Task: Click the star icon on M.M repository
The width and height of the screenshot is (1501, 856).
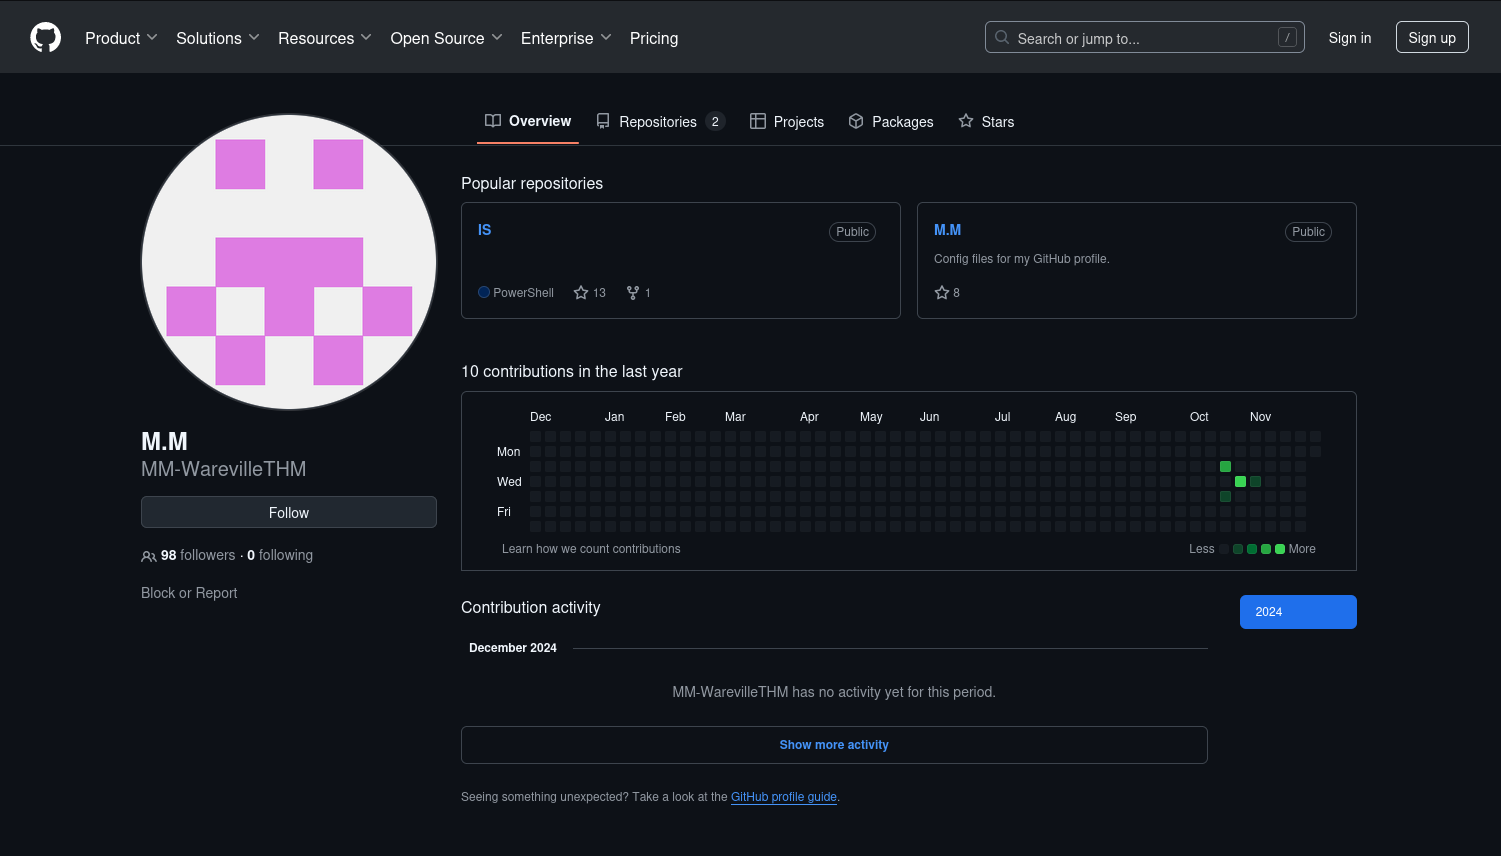Action: pos(941,293)
